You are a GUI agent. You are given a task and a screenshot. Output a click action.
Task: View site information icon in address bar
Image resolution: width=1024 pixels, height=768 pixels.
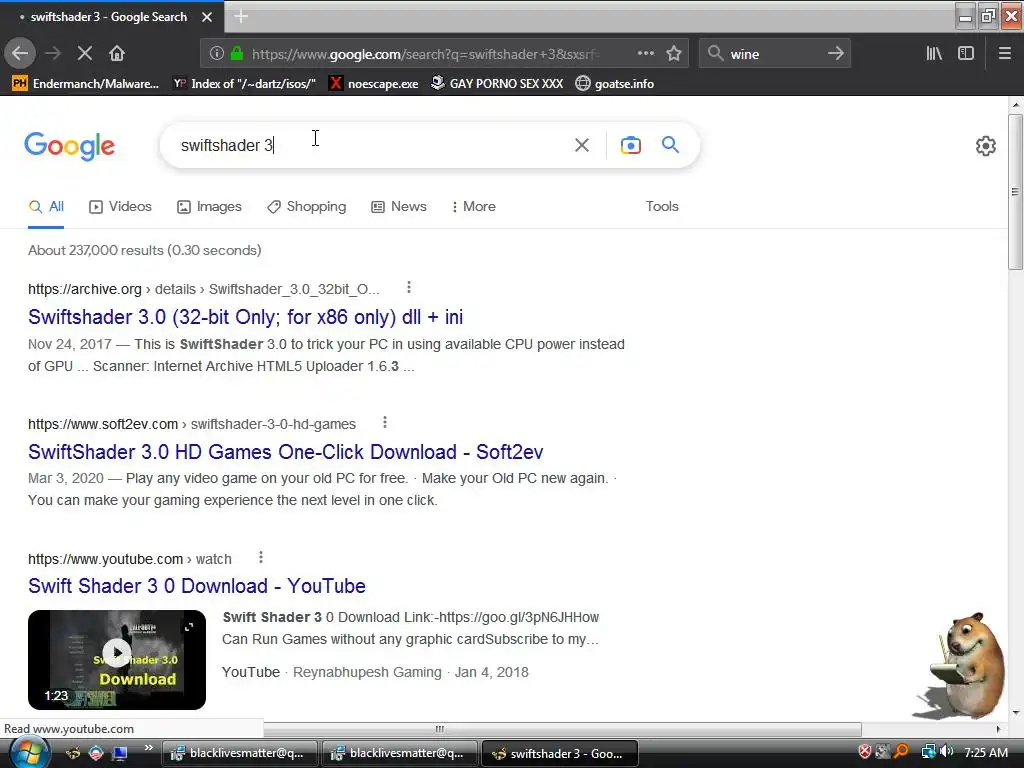[x=217, y=54]
